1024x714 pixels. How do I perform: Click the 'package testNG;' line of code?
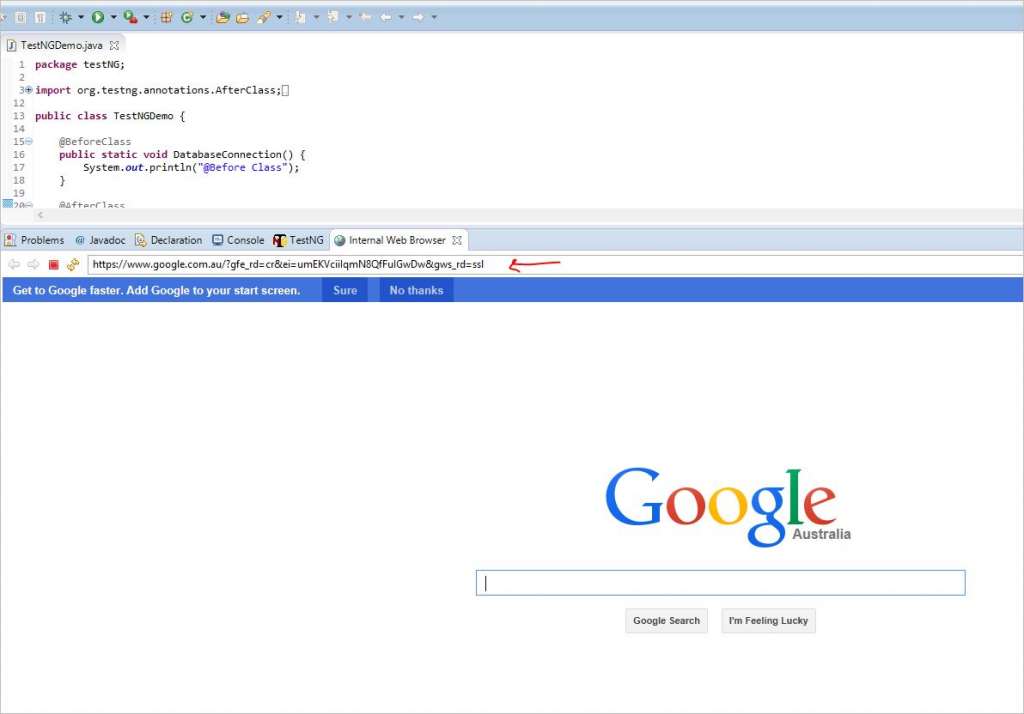tap(80, 65)
